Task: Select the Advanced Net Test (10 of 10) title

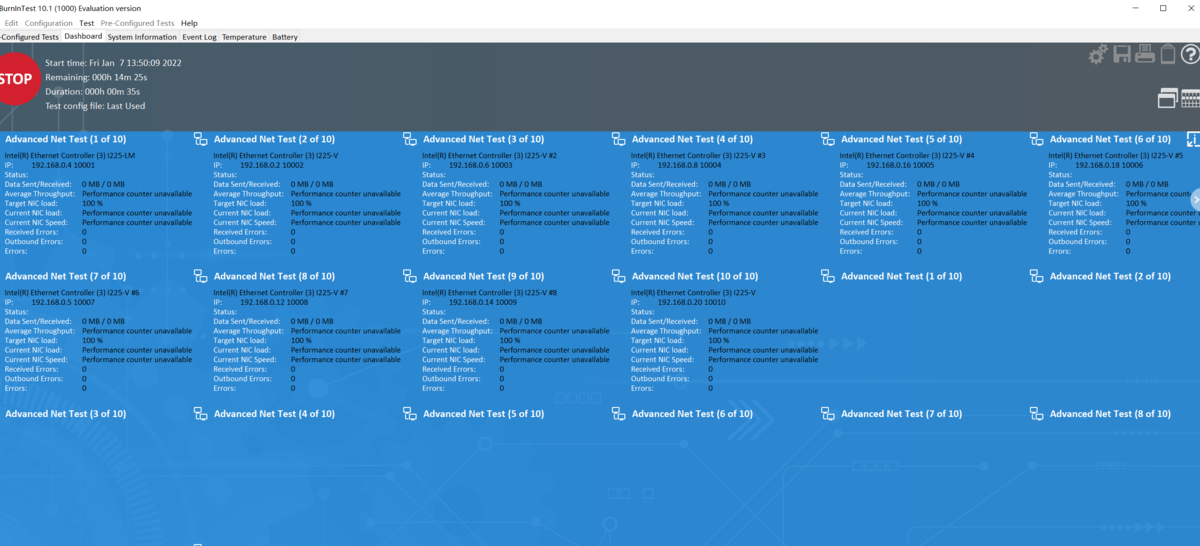Action: (x=695, y=276)
